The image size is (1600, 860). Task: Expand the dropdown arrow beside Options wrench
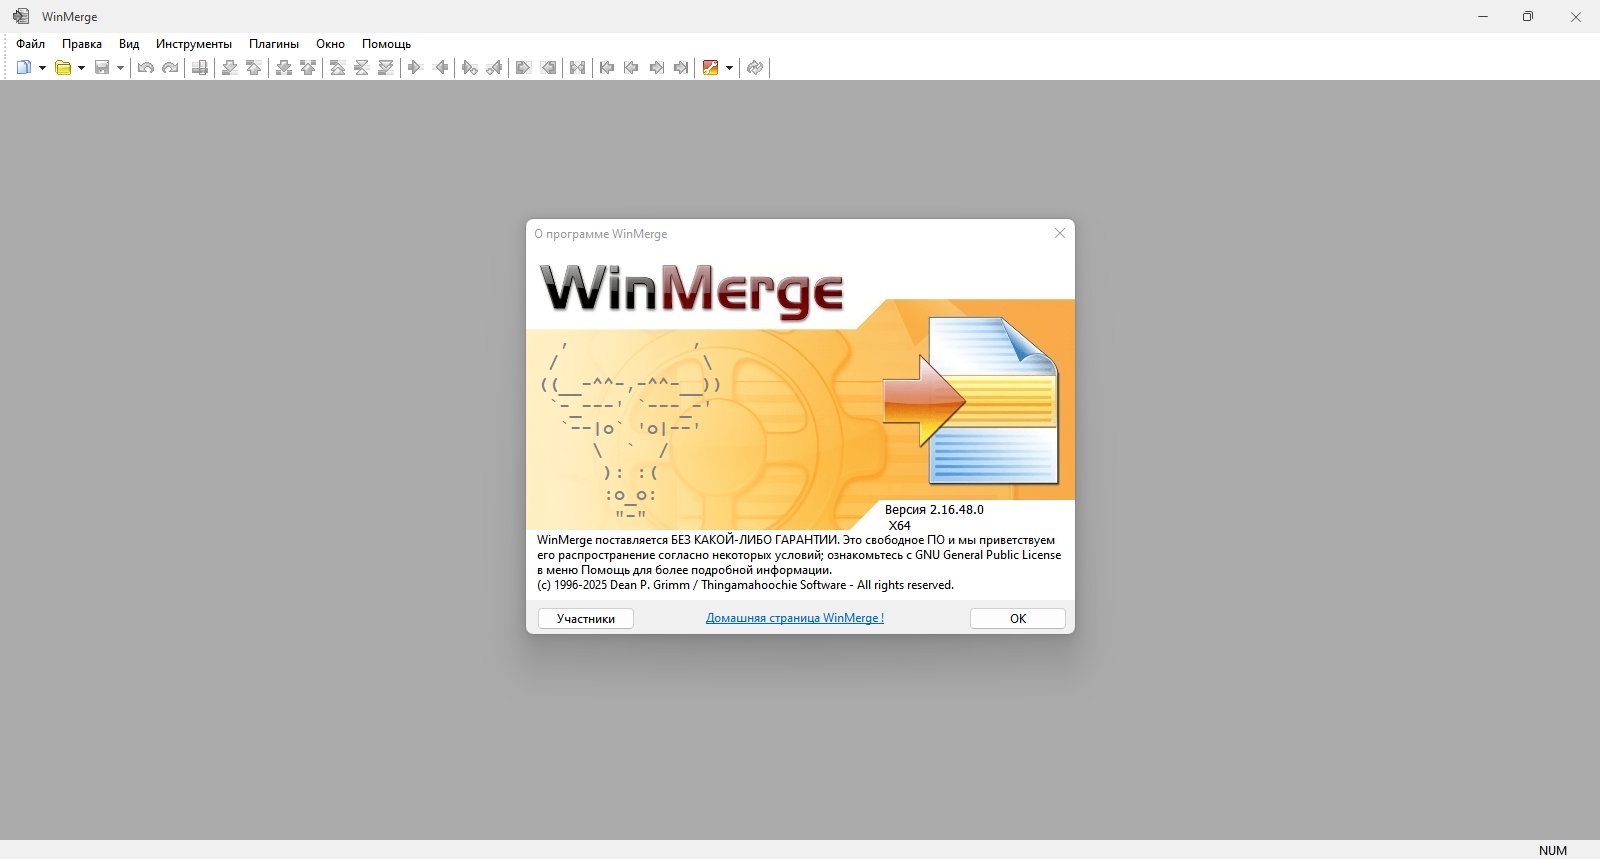click(x=729, y=68)
